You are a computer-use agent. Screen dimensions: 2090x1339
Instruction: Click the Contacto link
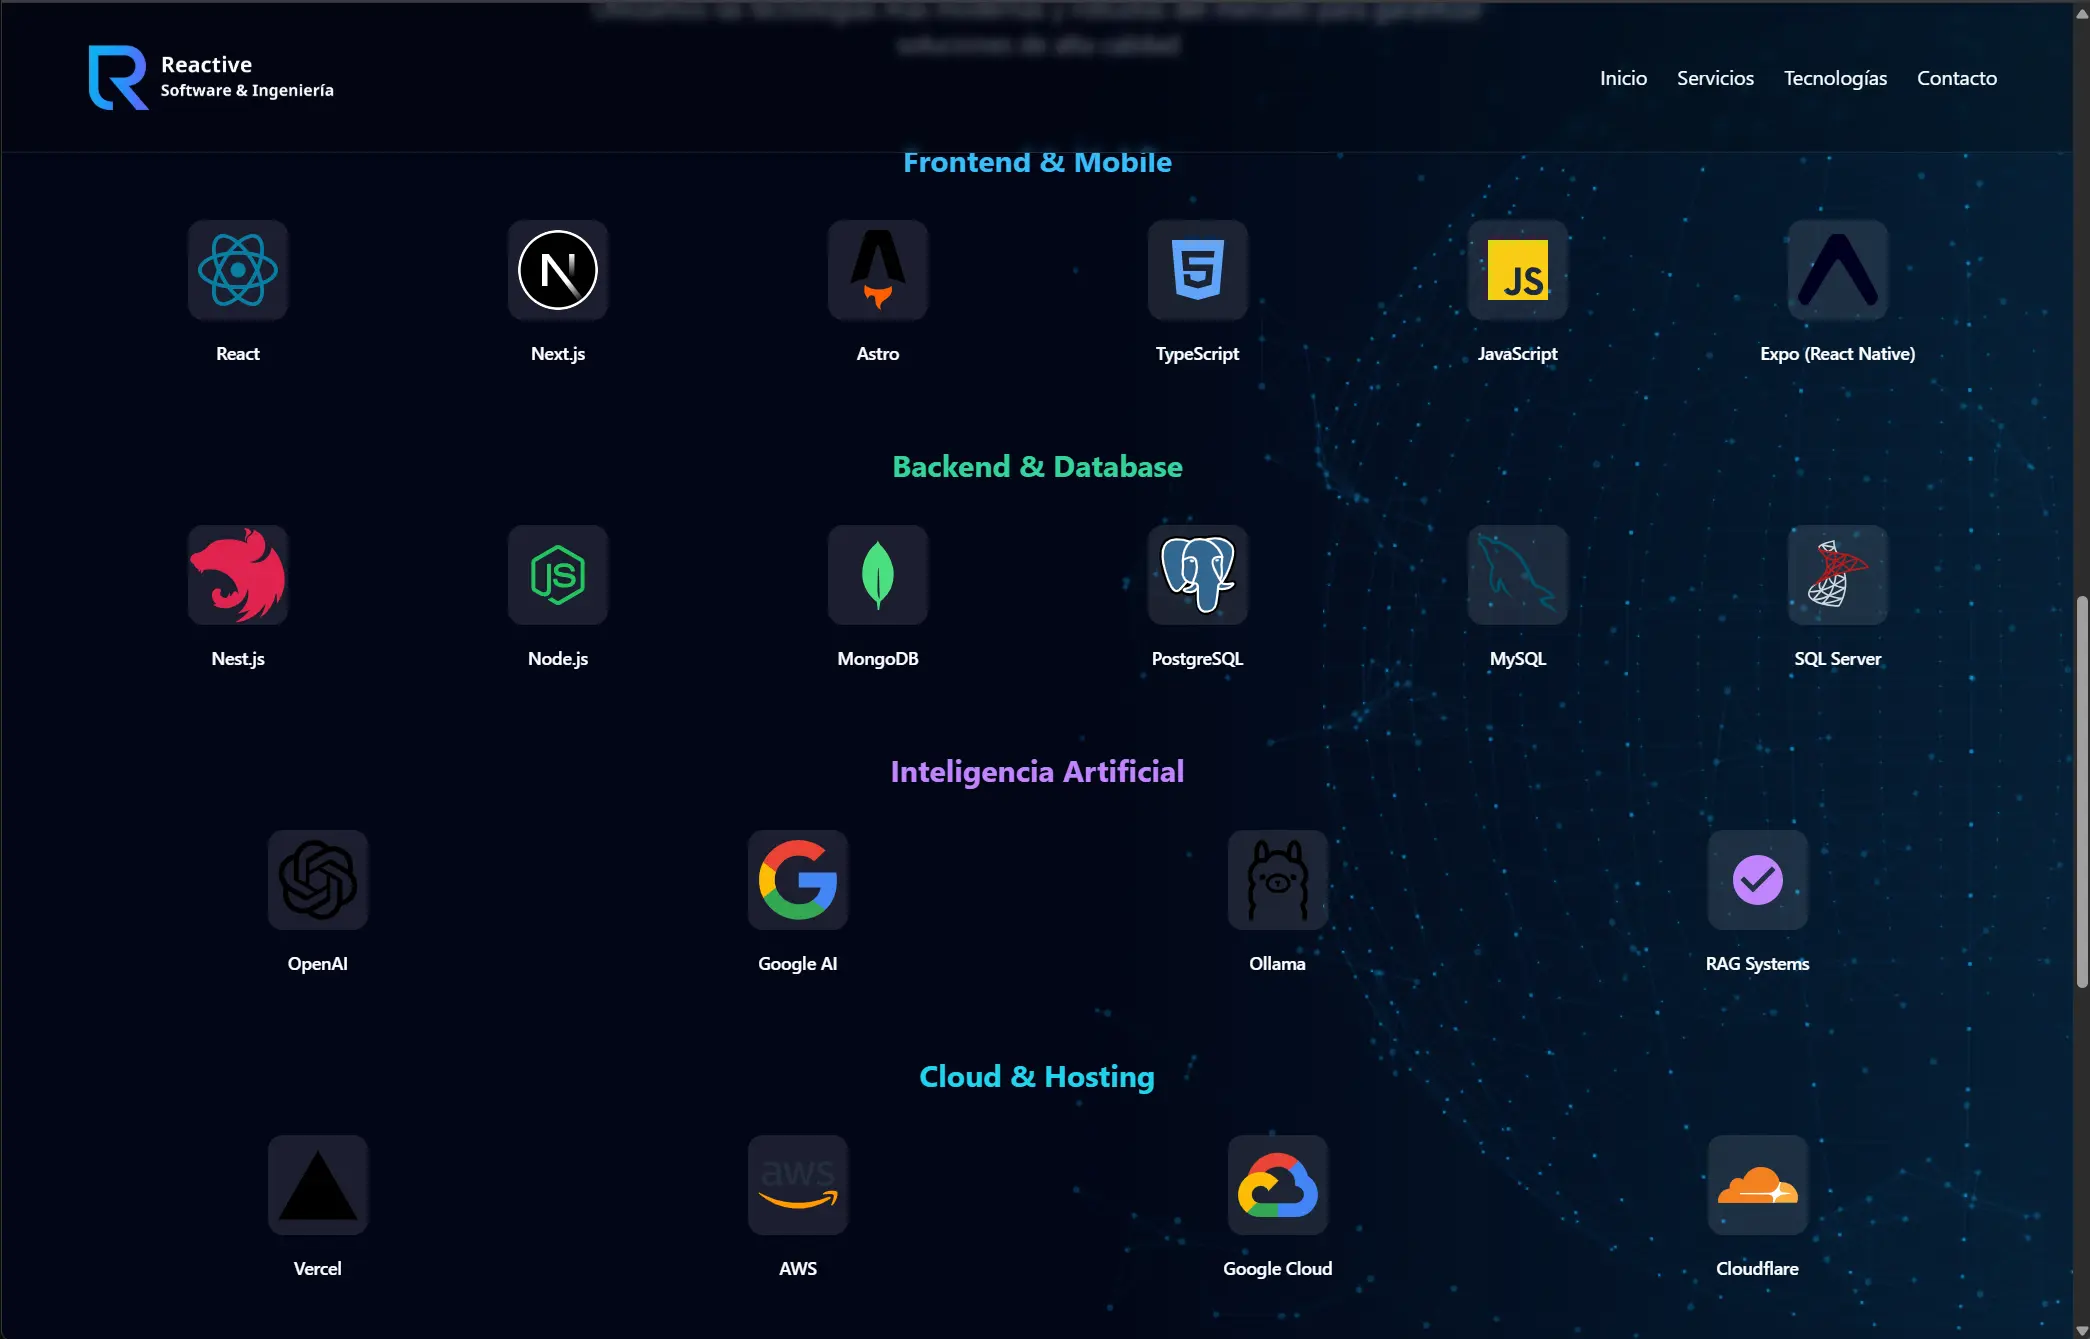tap(1957, 78)
